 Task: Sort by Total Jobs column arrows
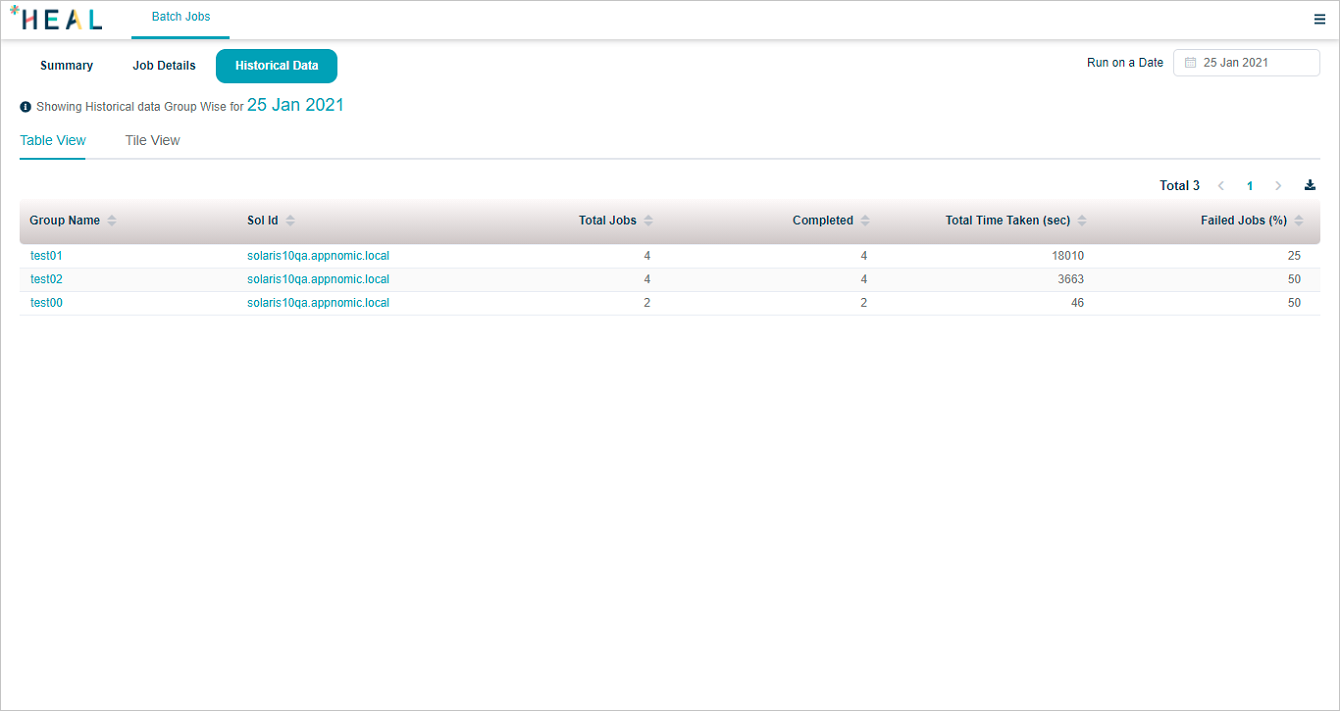[648, 221]
